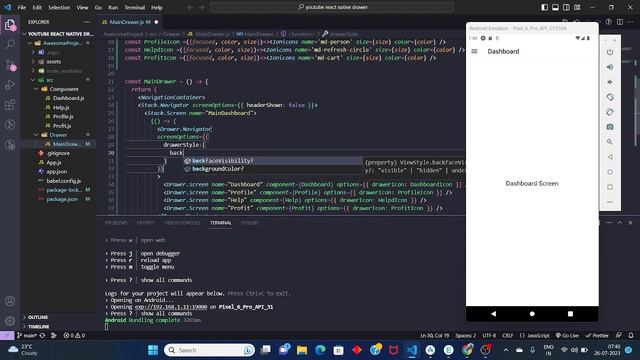This screenshot has width=640, height=360.
Task: Open Explorer panel more actions (ellipsis)
Action: (x=87, y=22)
